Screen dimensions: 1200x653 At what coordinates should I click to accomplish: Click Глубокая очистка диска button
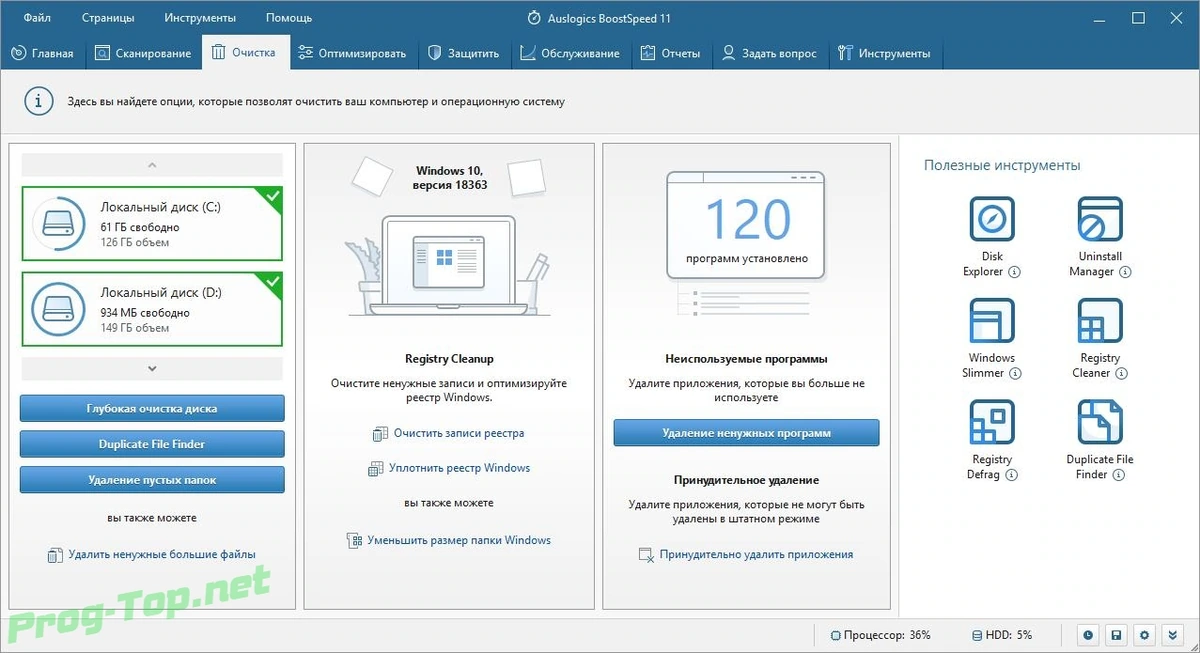pyautogui.click(x=152, y=408)
